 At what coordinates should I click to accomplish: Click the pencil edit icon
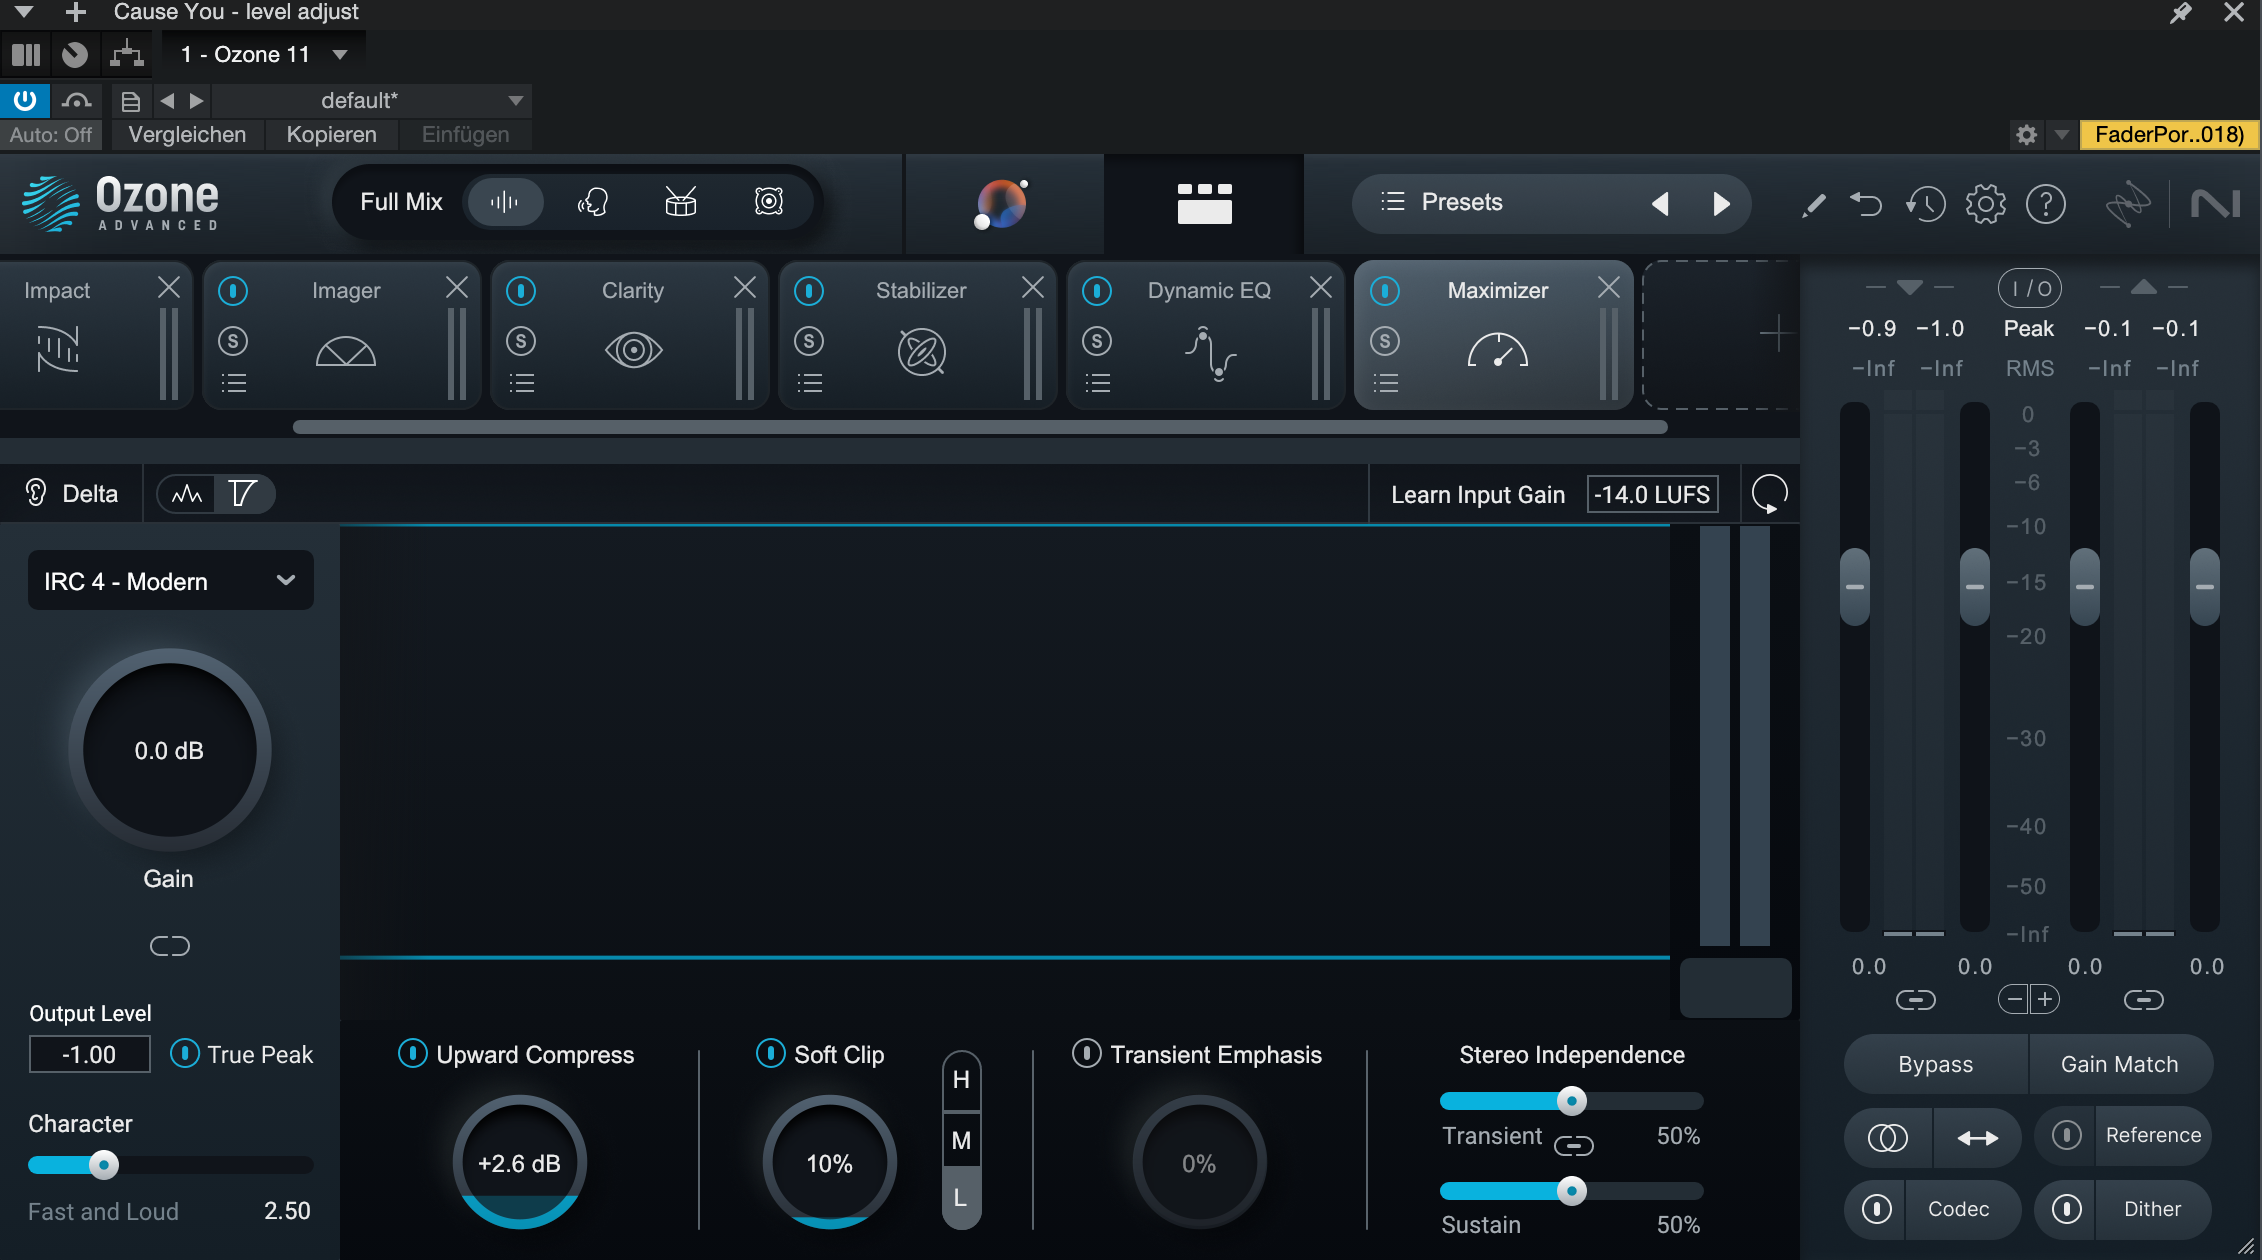pyautogui.click(x=1813, y=205)
